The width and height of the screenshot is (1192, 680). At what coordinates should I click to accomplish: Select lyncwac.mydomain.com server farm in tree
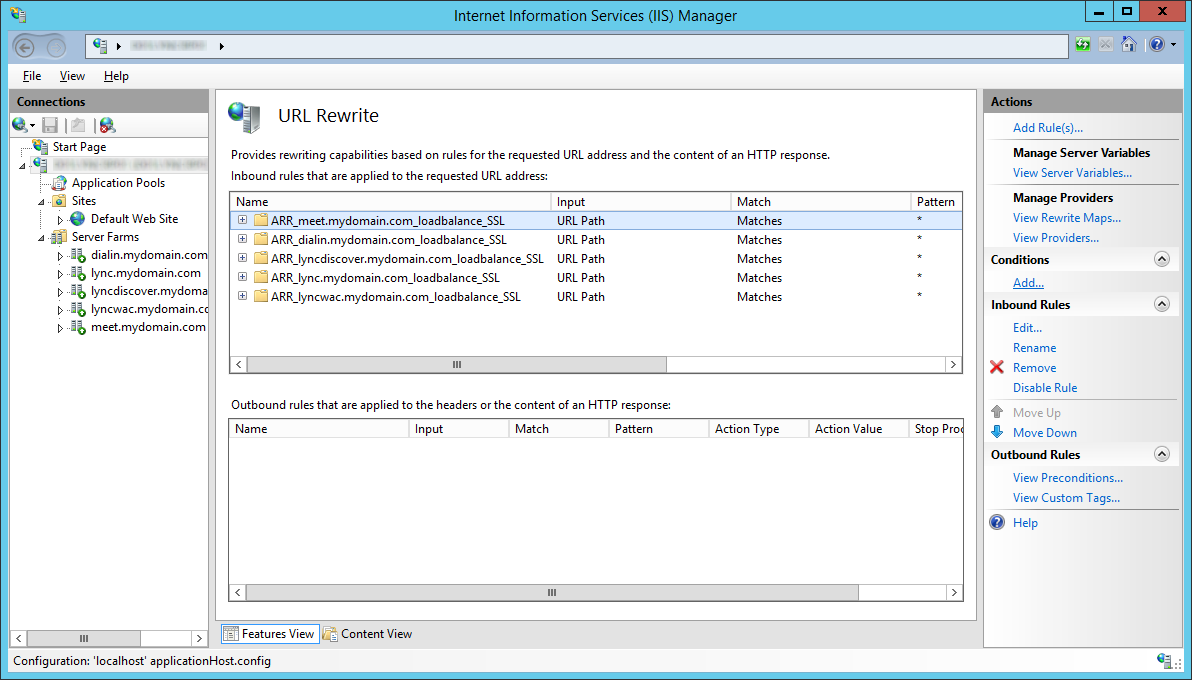click(x=149, y=309)
